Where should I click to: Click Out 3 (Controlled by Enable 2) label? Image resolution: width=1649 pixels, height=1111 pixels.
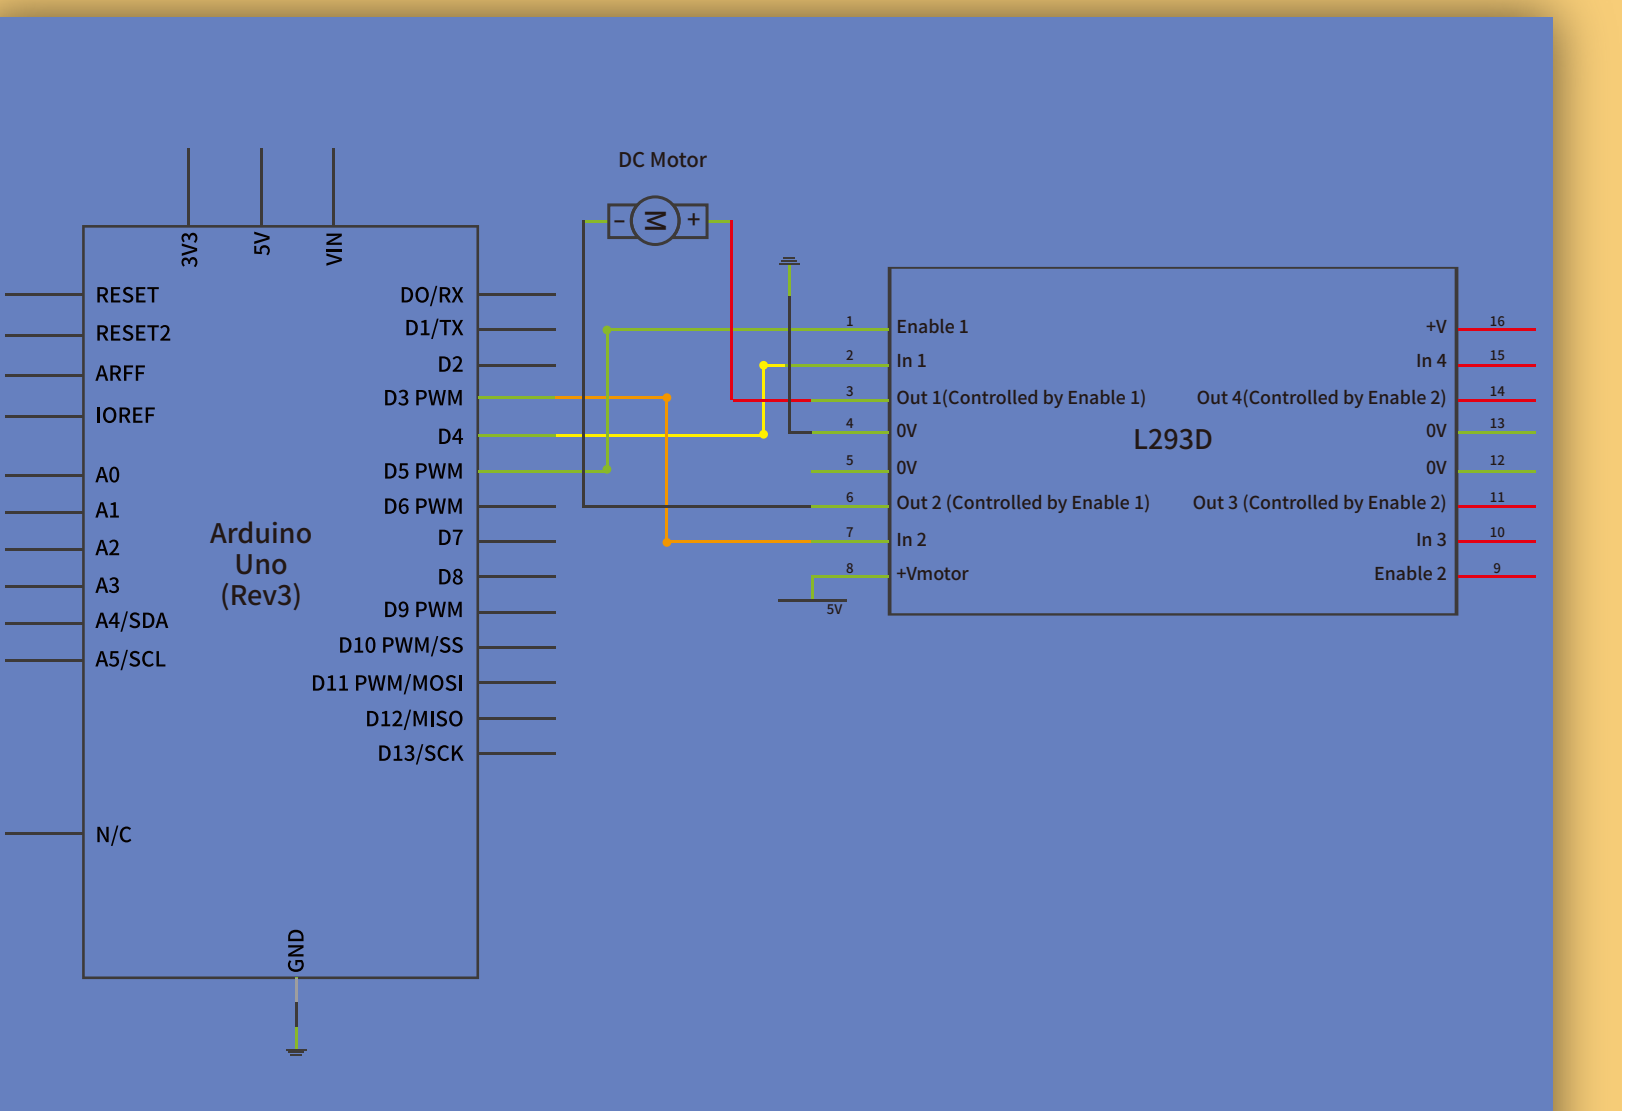pos(1319,503)
